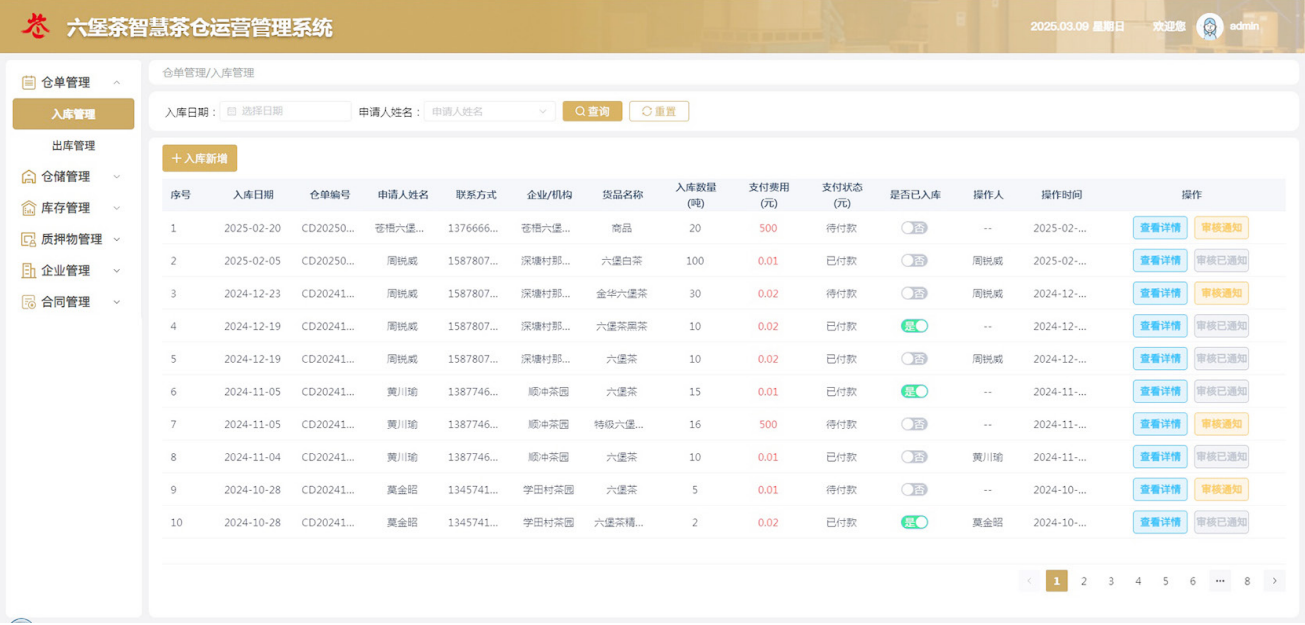Screen dimensions: 1305x625
Task: Select the 入库管理 menu item
Action: point(73,114)
